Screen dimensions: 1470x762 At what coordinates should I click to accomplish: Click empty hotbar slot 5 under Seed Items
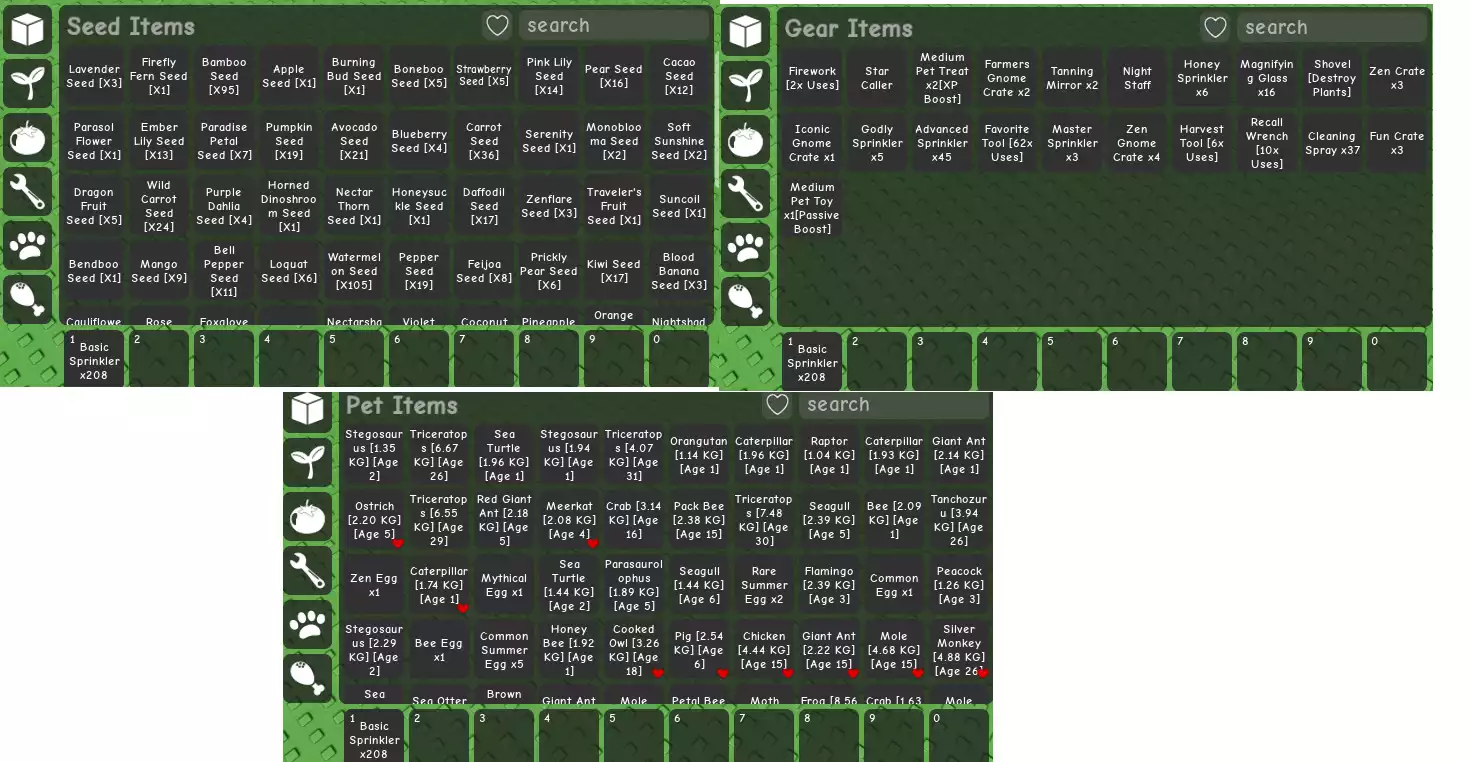click(x=354, y=358)
